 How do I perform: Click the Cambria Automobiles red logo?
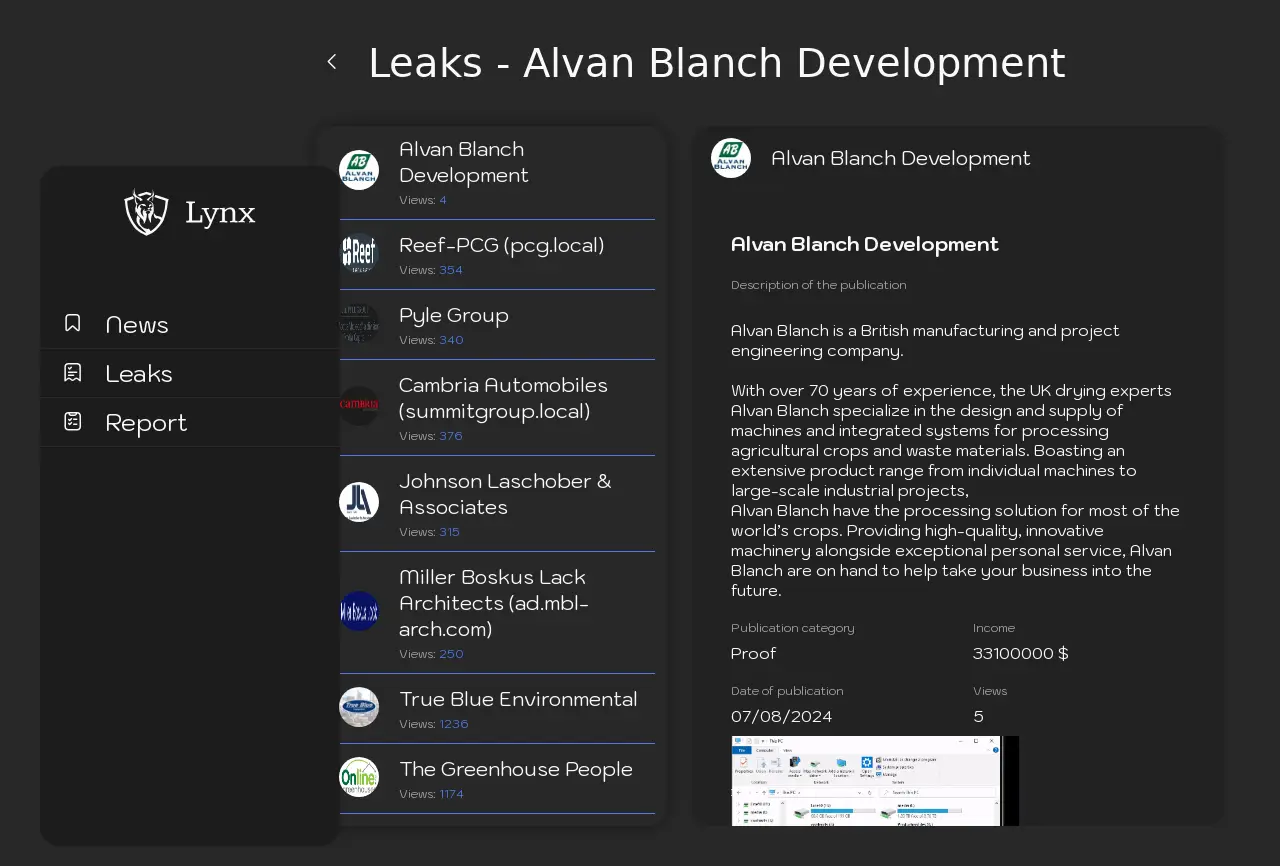[x=359, y=406]
